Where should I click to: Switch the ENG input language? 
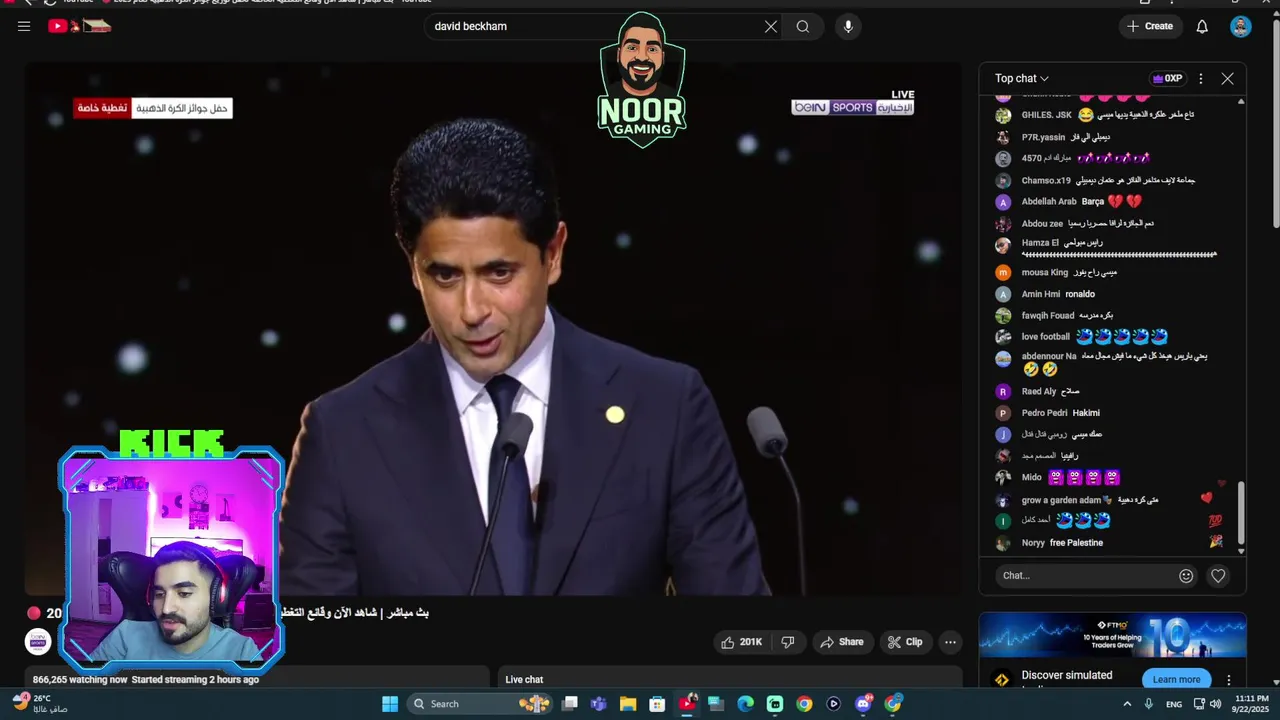point(1174,704)
